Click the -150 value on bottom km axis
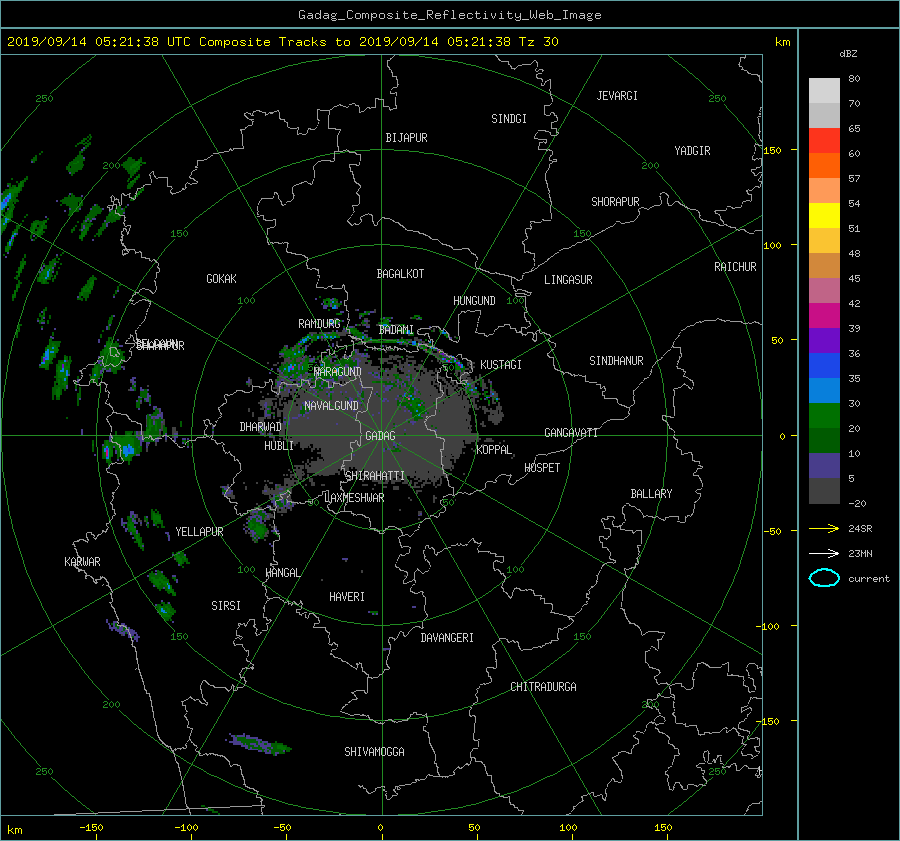This screenshot has width=900, height=841. (x=91, y=828)
